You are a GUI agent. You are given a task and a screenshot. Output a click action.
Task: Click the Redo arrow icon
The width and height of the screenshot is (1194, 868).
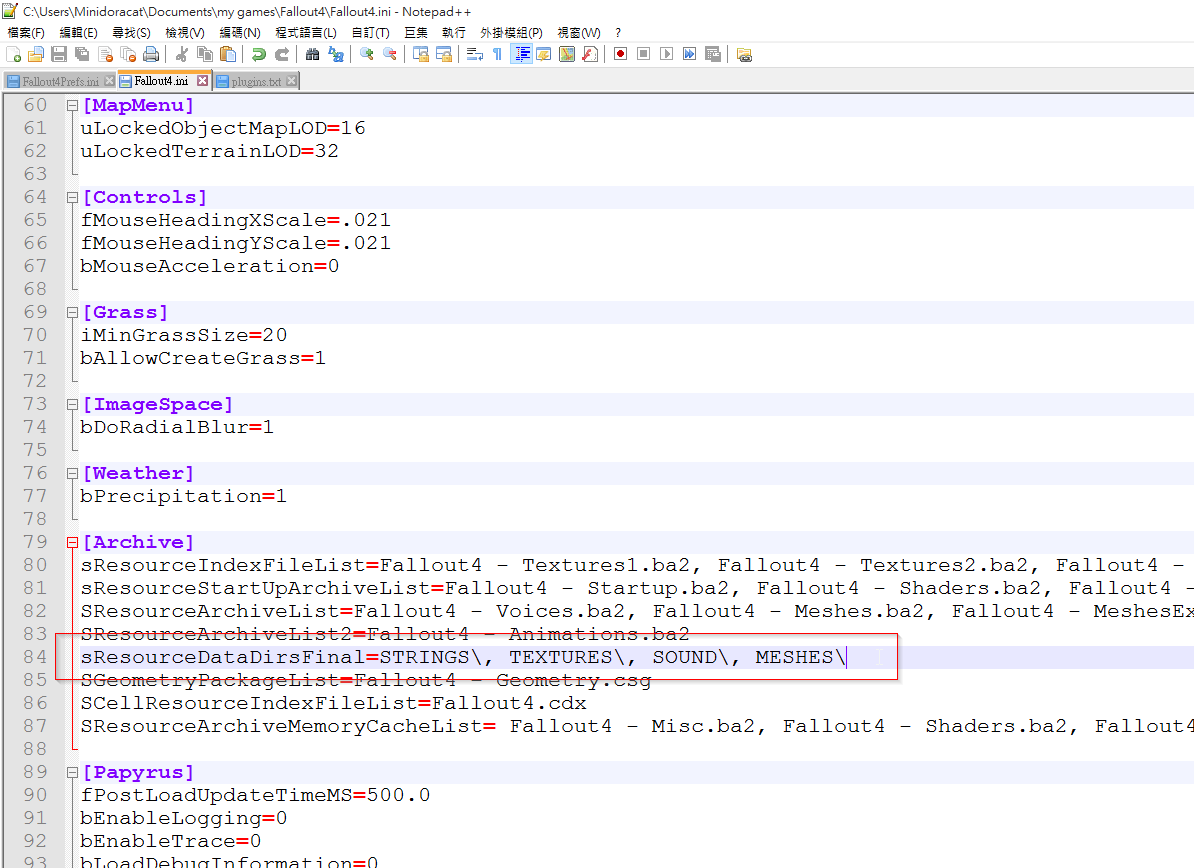point(282,54)
